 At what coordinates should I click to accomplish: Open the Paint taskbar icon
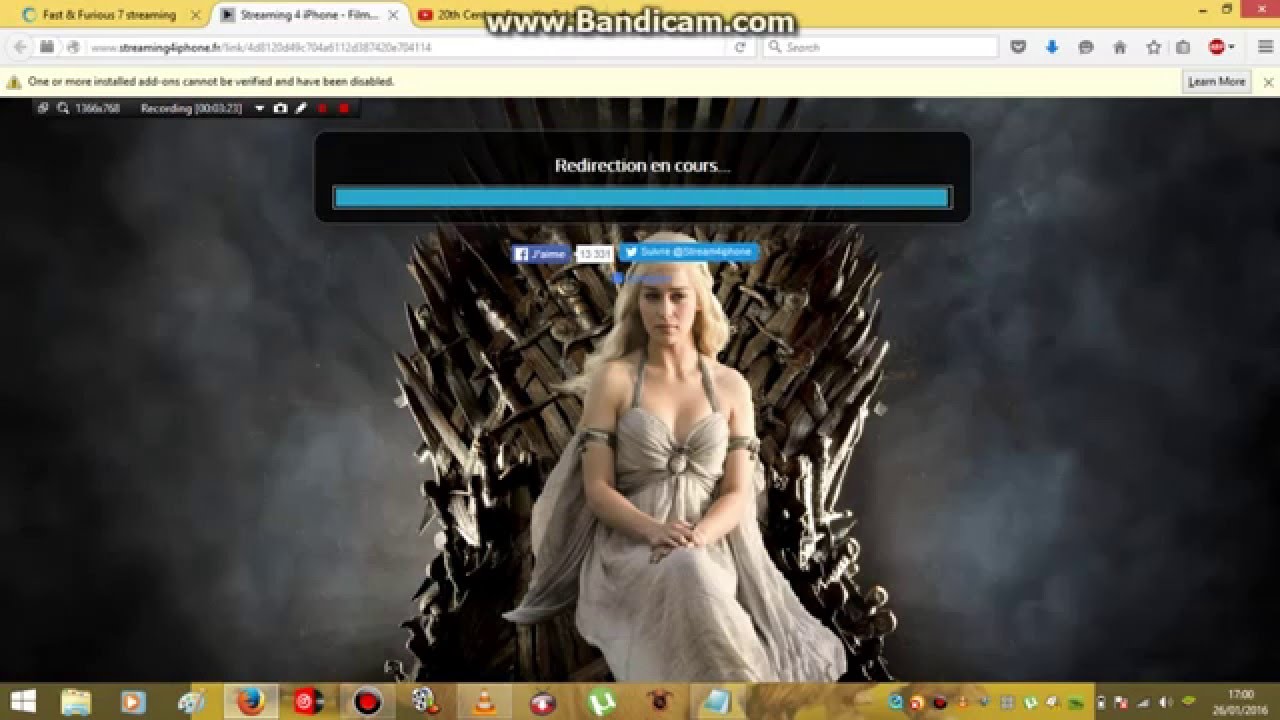(x=191, y=702)
